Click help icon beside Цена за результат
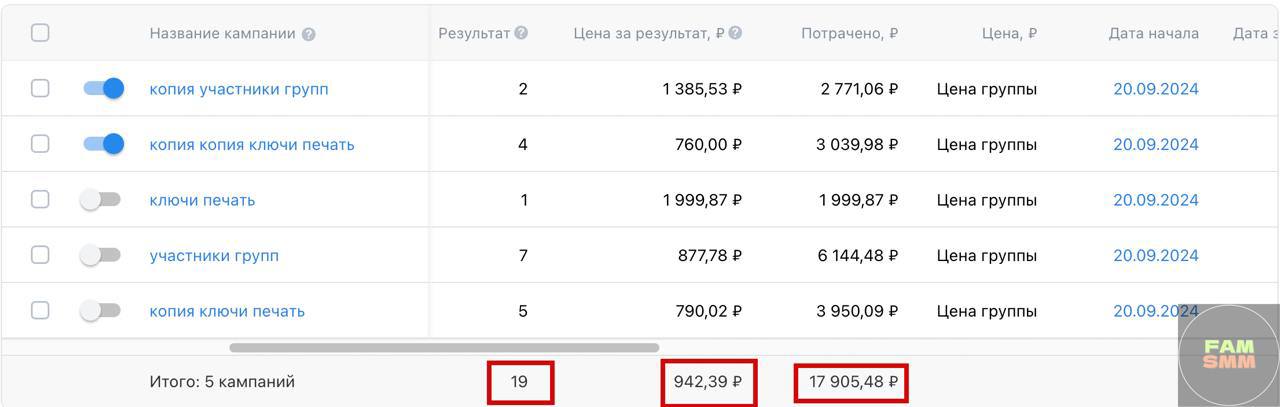Image resolution: width=1280 pixels, height=407 pixels. tap(735, 33)
